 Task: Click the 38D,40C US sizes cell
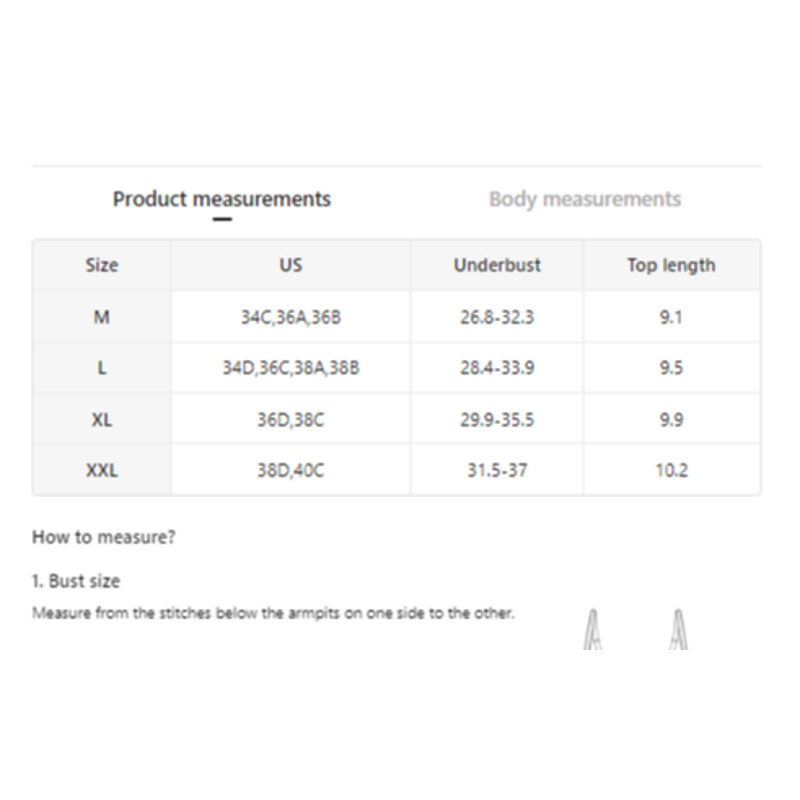coord(290,470)
